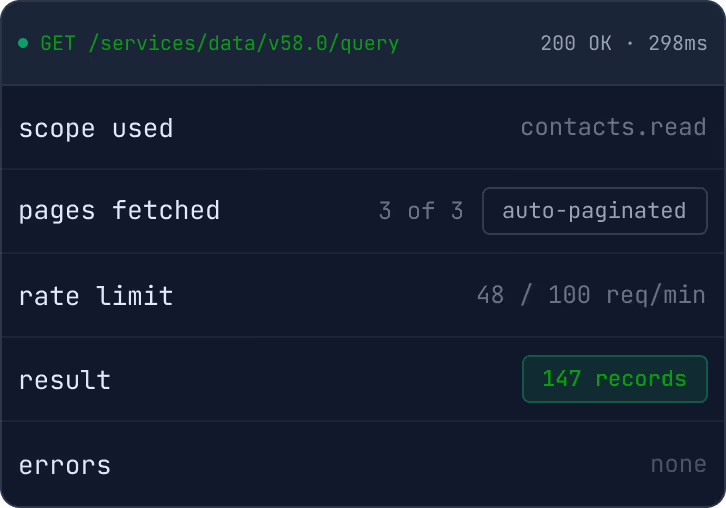
Task: Open the /services/data/v58.0/query endpoint path
Action: click(244, 44)
